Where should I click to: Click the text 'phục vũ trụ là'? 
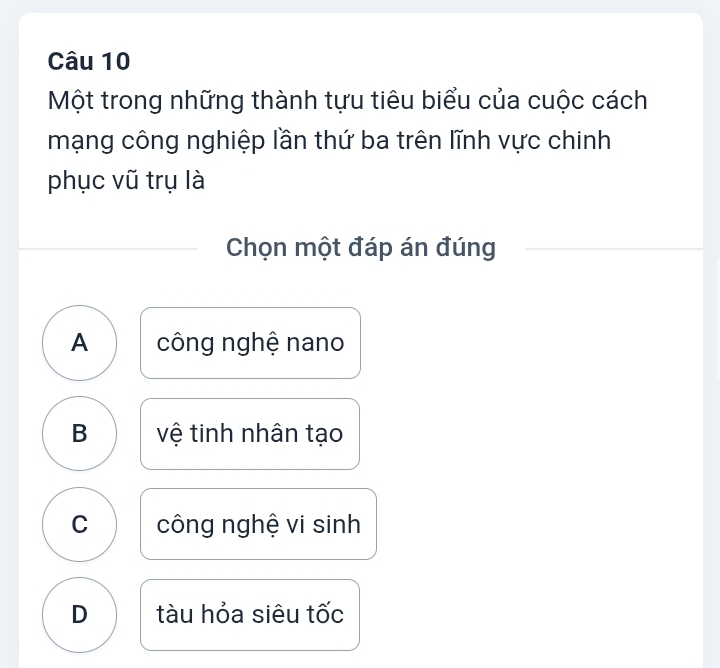point(126,181)
